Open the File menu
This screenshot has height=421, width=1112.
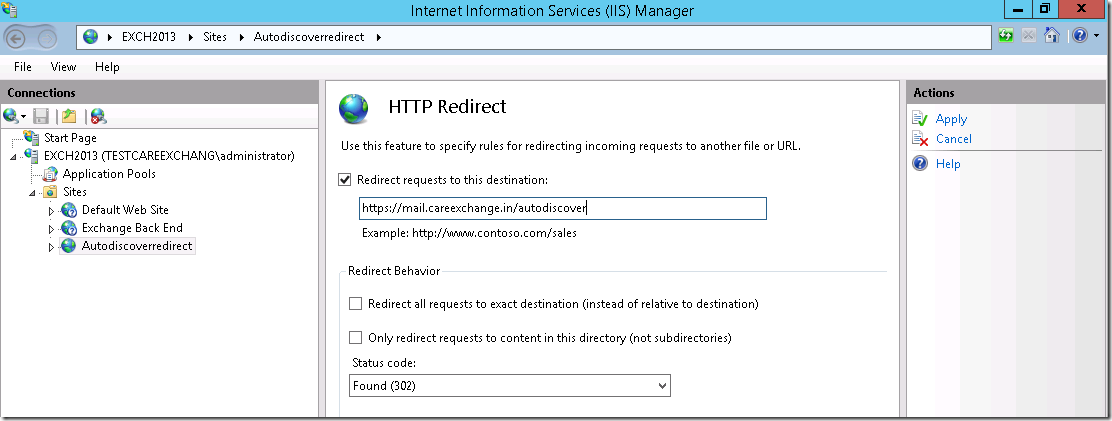coord(23,67)
